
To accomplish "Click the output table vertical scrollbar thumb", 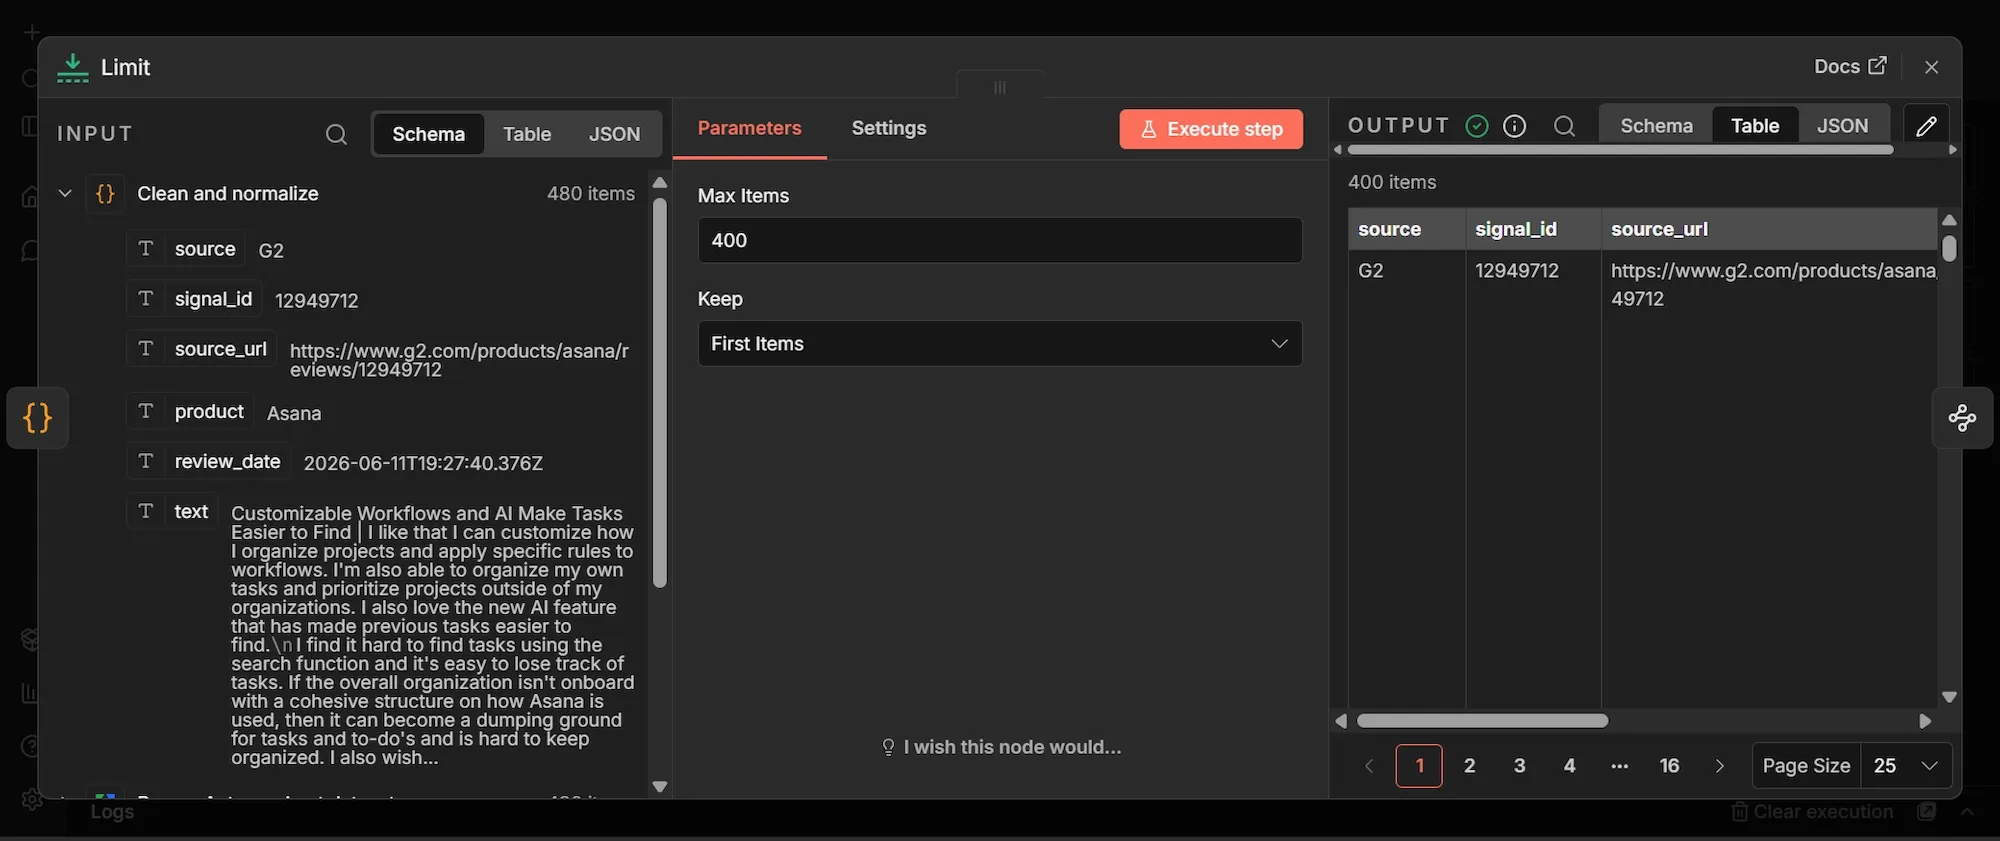I will click(x=1949, y=248).
